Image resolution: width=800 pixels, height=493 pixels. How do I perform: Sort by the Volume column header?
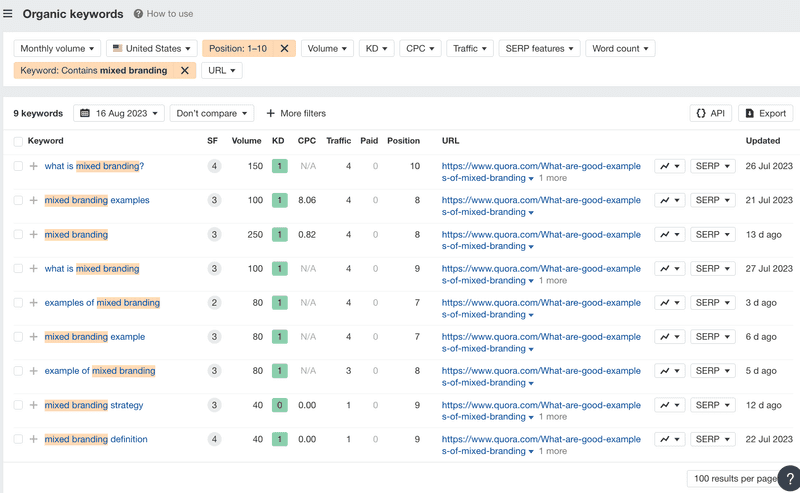click(246, 141)
